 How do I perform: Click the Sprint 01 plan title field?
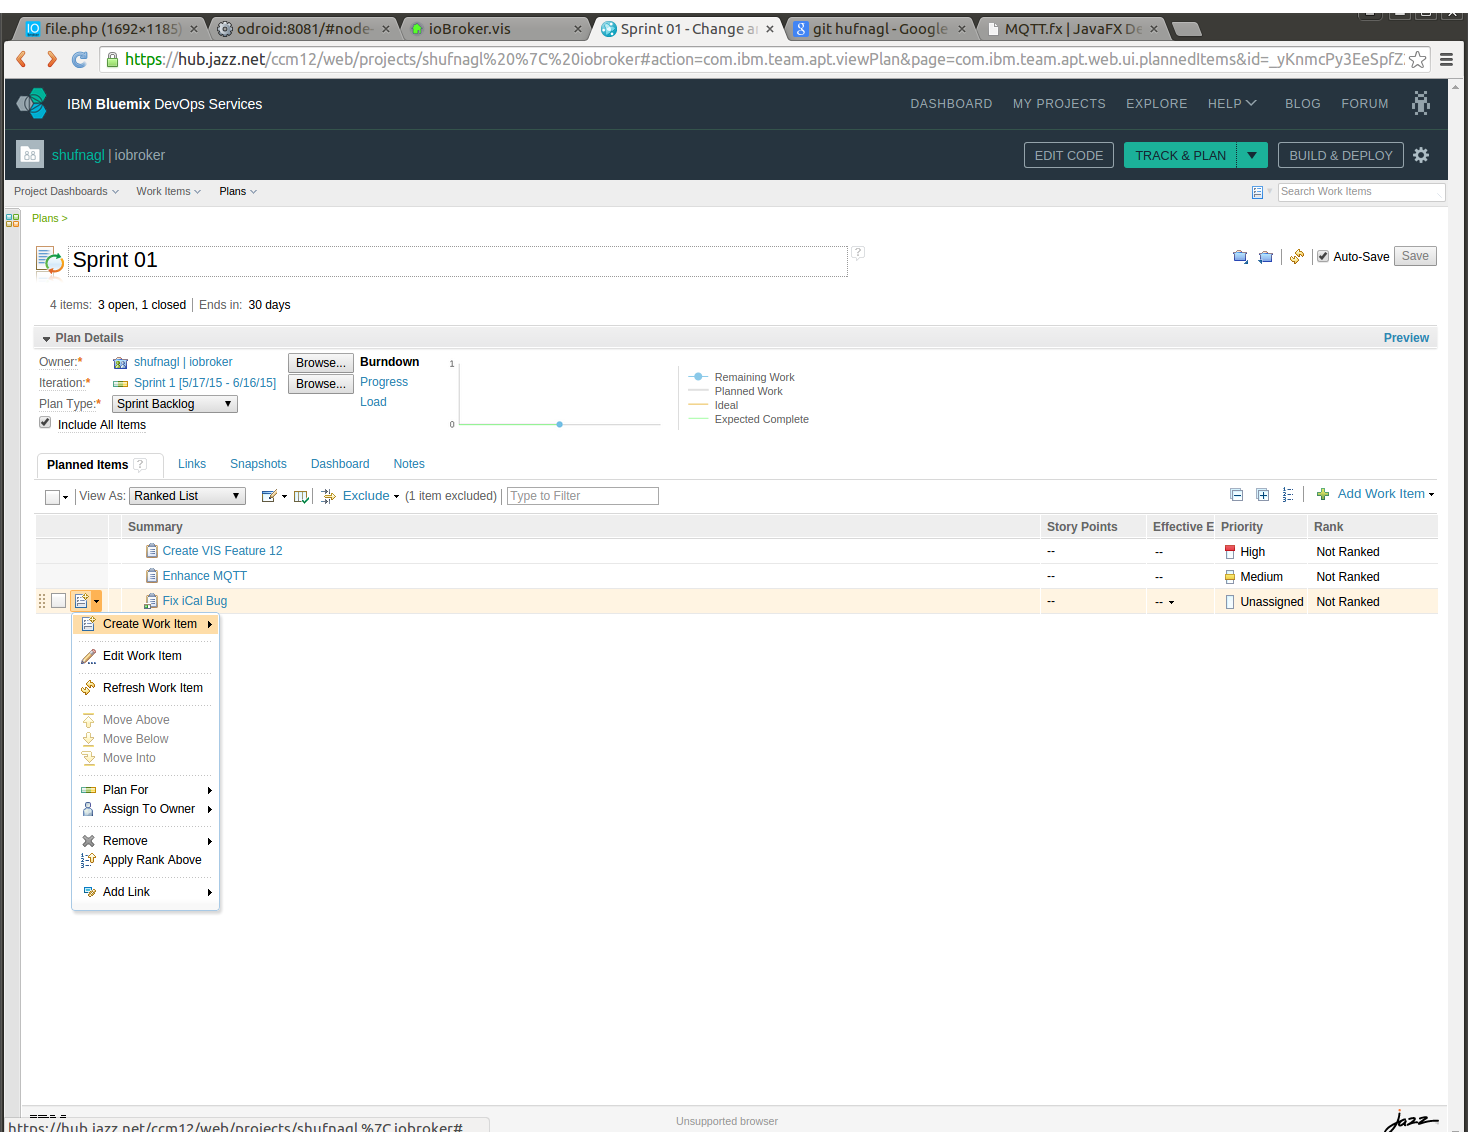pyautogui.click(x=458, y=261)
